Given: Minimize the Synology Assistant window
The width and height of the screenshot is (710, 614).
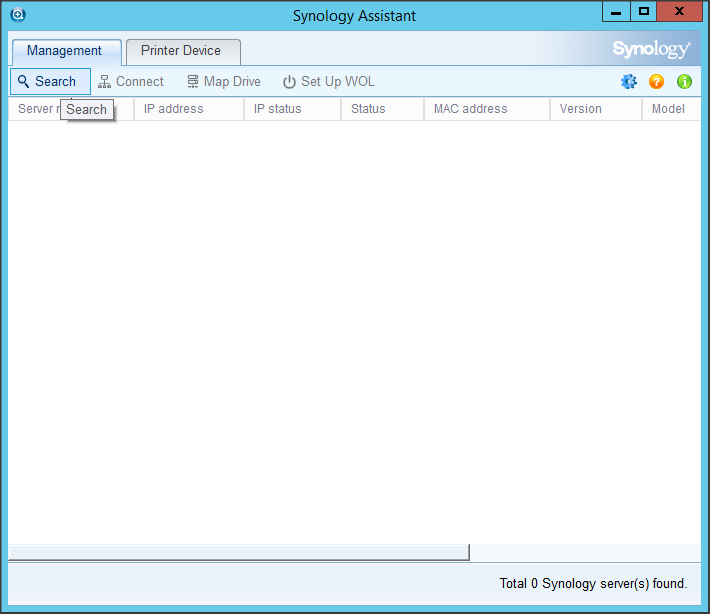Looking at the screenshot, I should coord(616,11).
